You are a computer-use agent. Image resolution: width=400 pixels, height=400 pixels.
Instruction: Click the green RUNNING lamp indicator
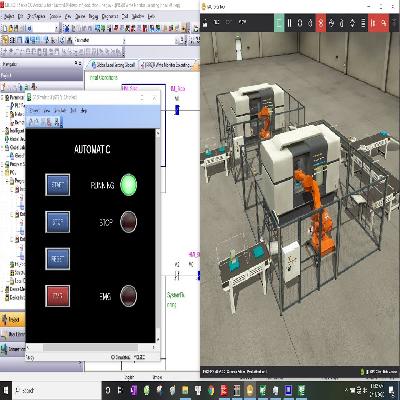128,185
